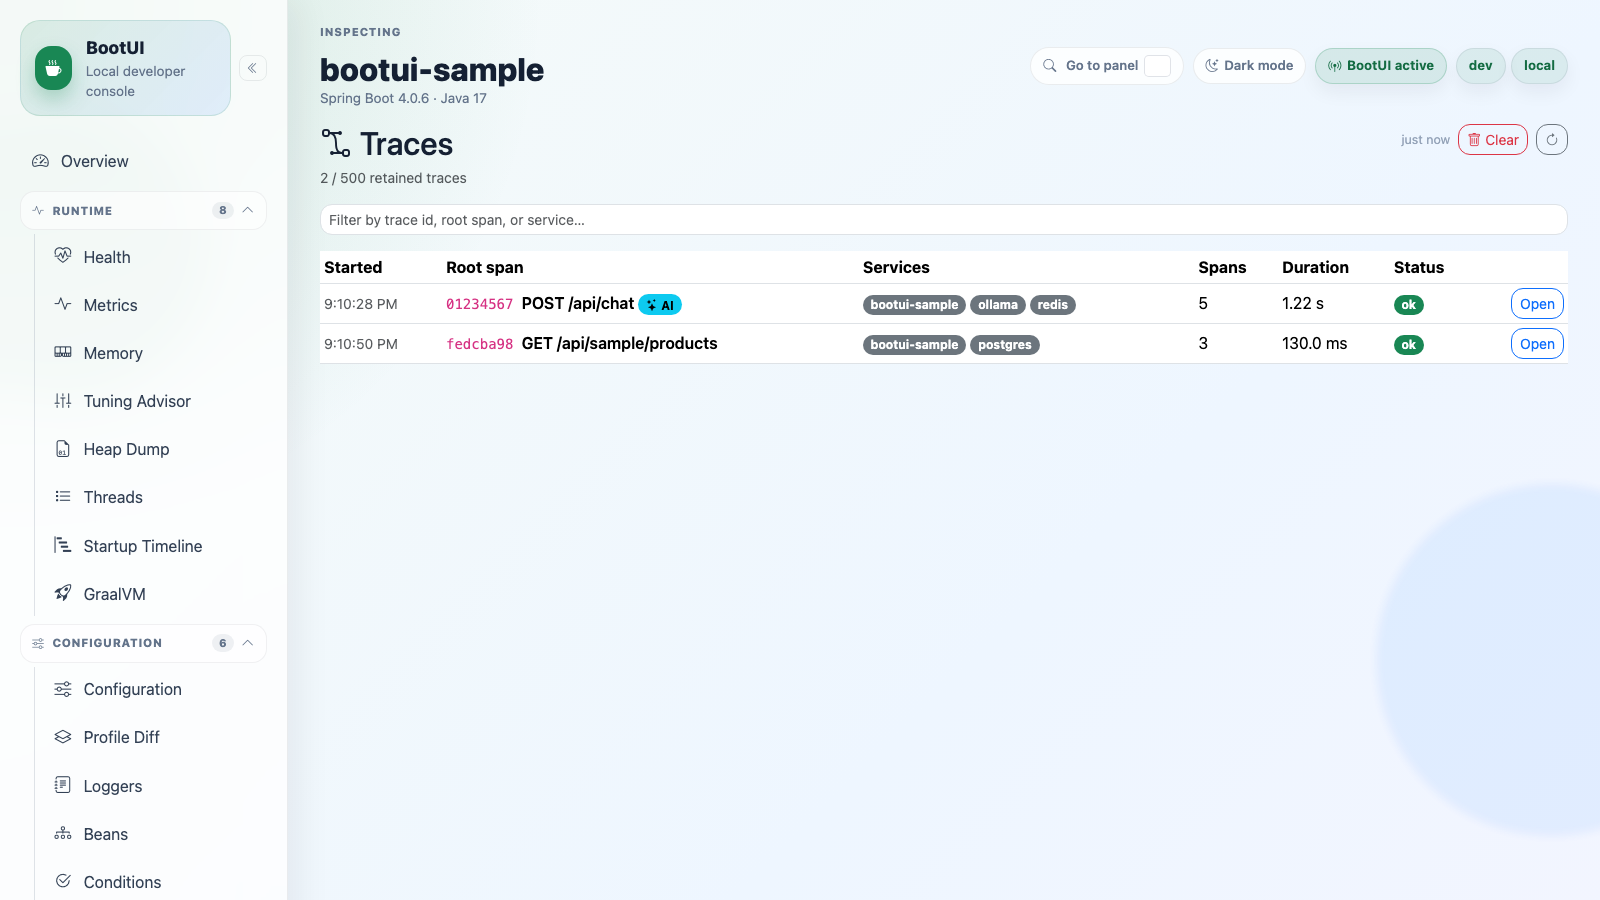Click the RUNTIME section pulse icon
The height and width of the screenshot is (900, 1600).
click(x=38, y=211)
